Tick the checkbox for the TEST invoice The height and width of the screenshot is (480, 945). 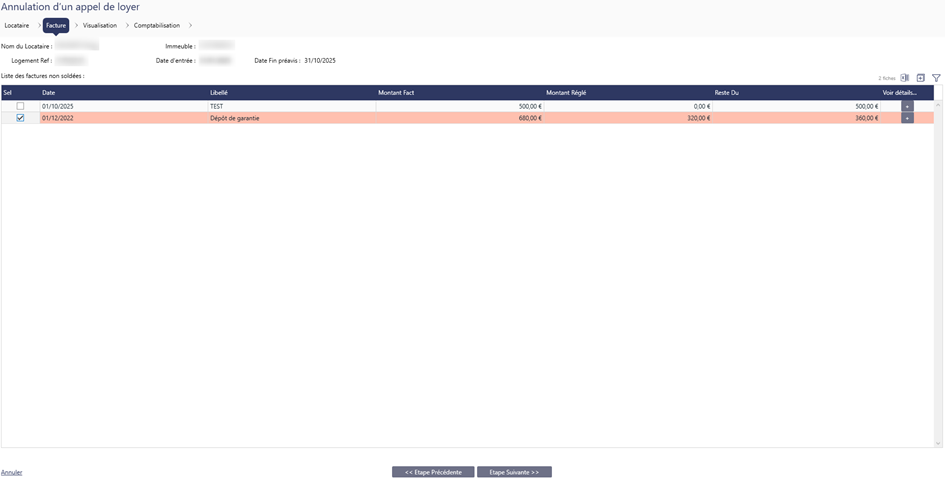[x=20, y=105]
